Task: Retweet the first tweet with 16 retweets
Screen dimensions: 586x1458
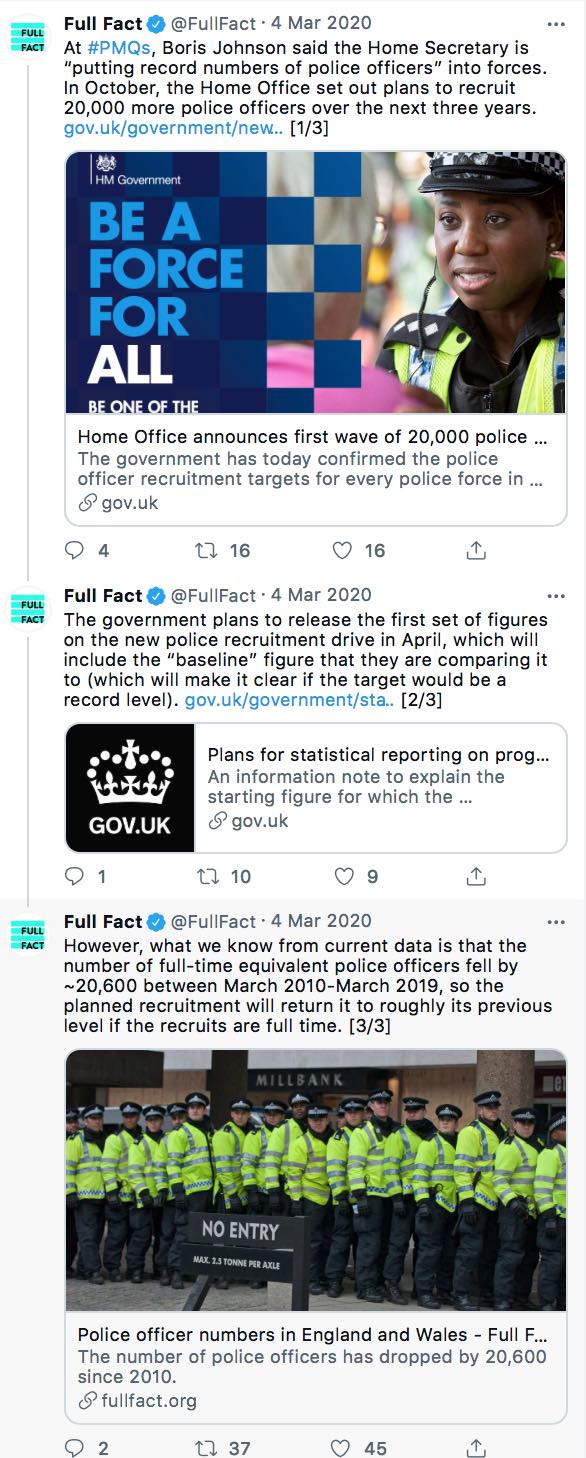Action: coord(206,550)
